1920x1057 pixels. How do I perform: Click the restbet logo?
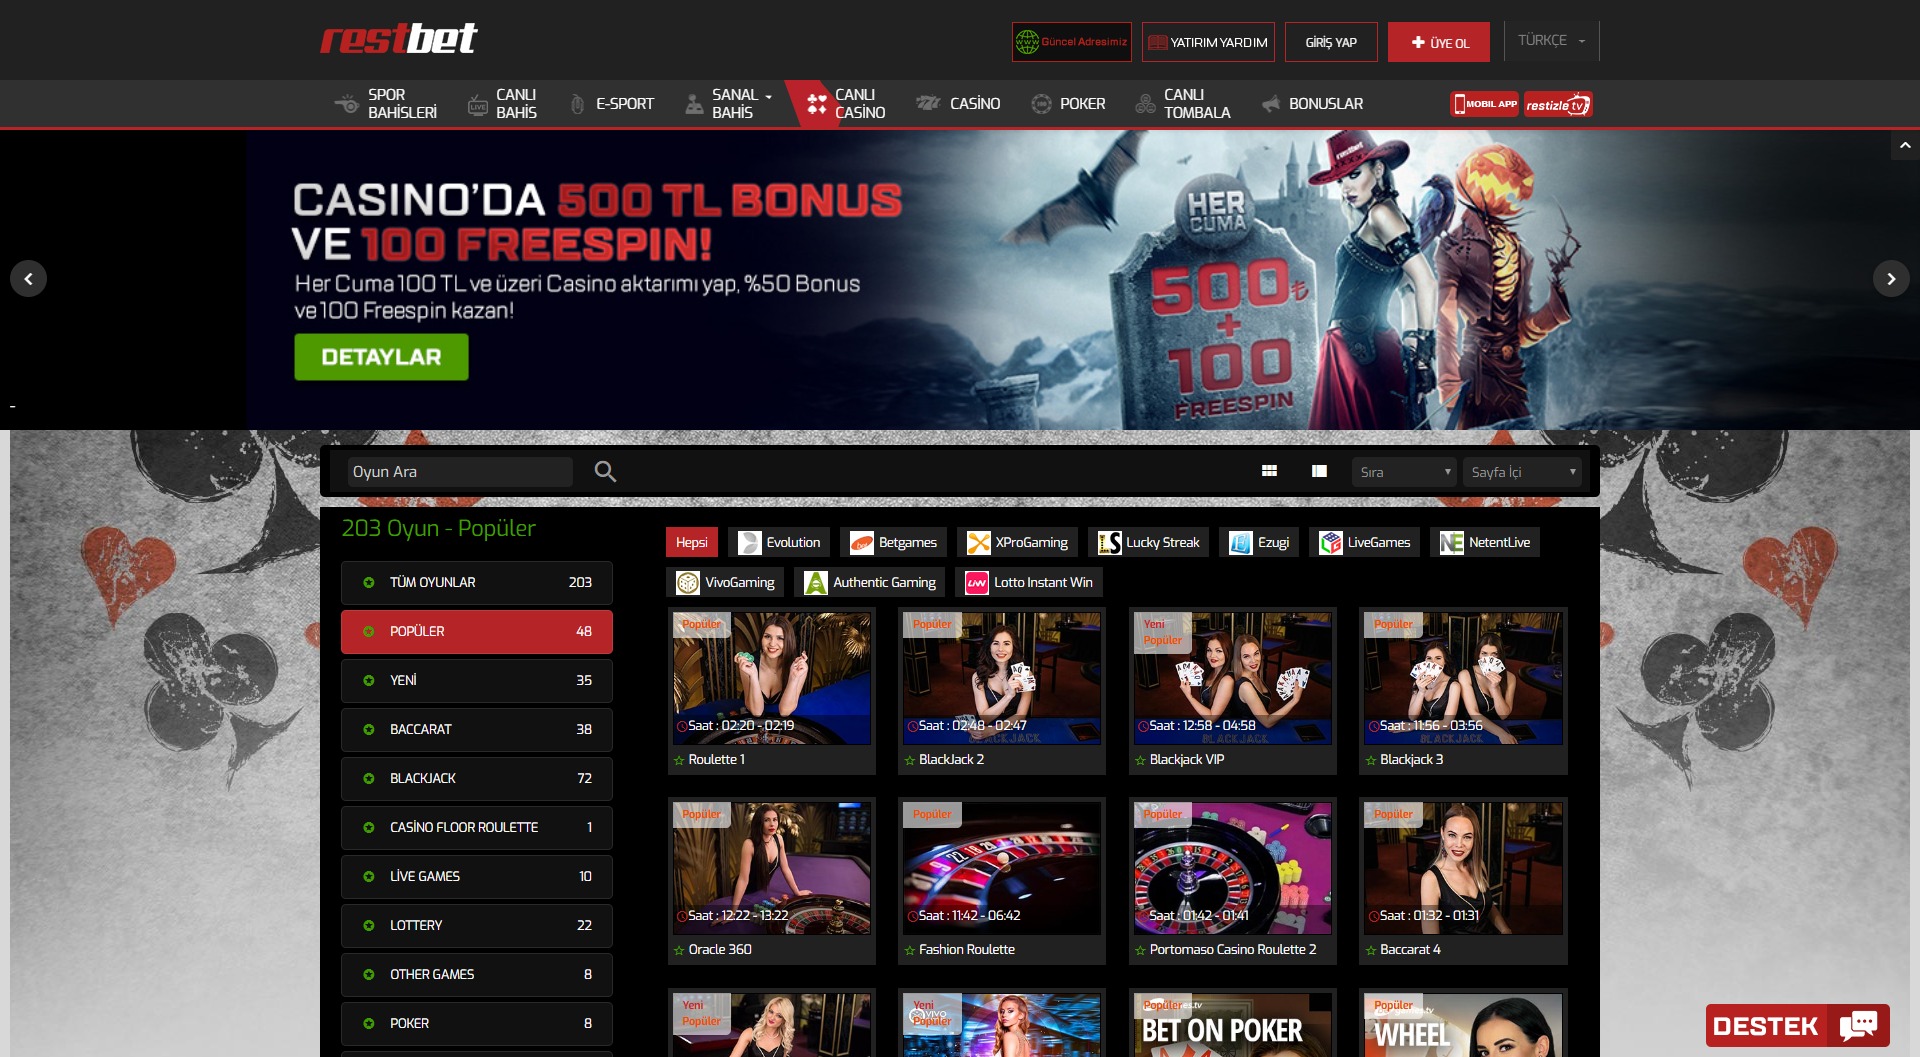(399, 39)
